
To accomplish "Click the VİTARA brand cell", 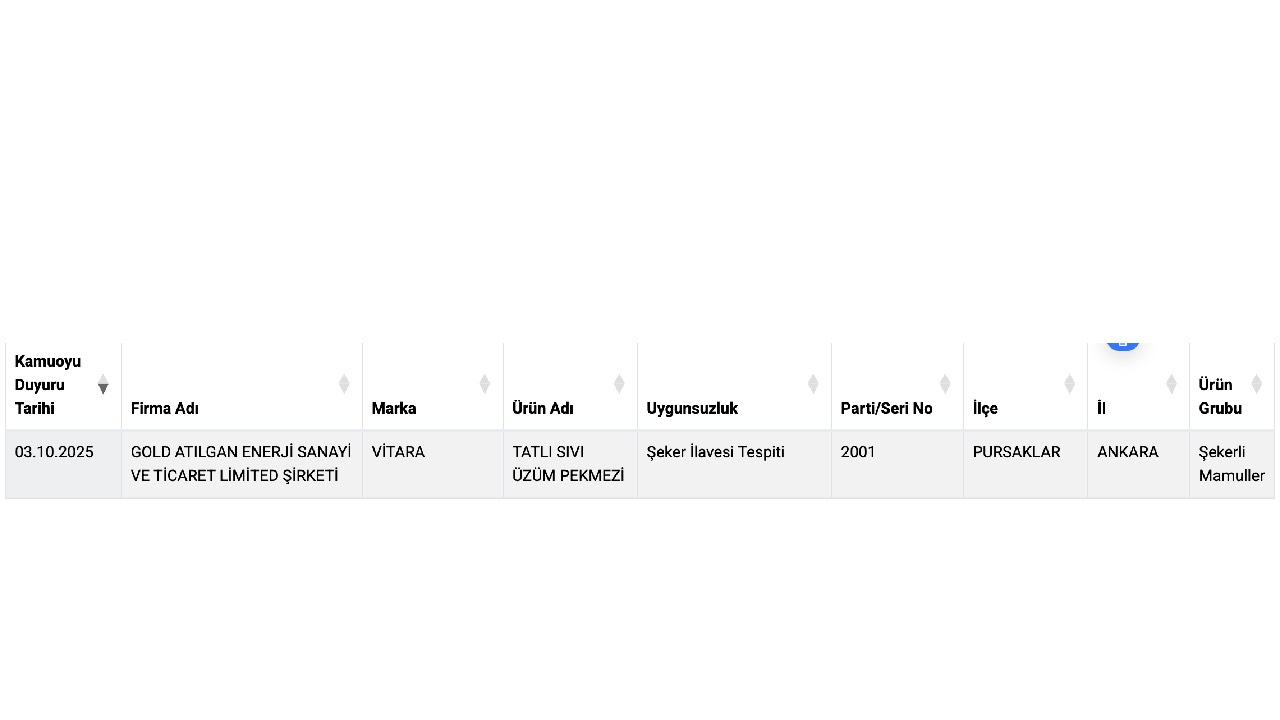I will click(x=398, y=452).
